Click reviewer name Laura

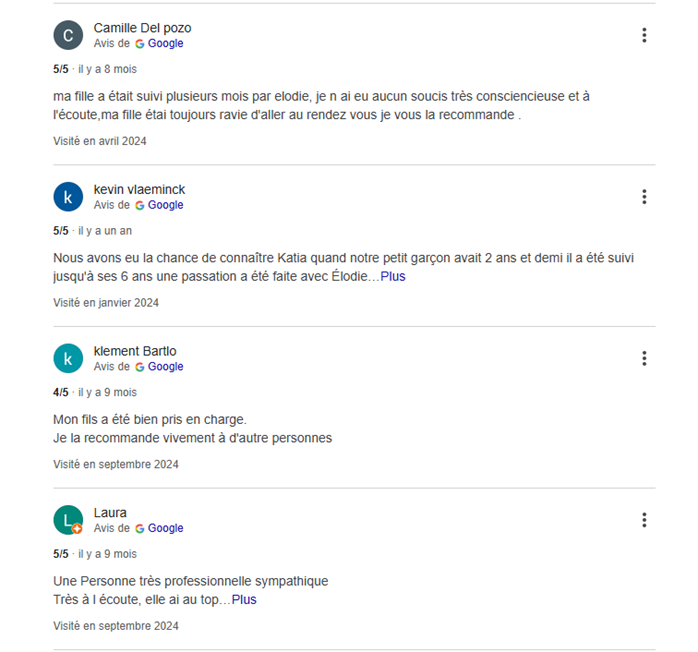coord(110,513)
